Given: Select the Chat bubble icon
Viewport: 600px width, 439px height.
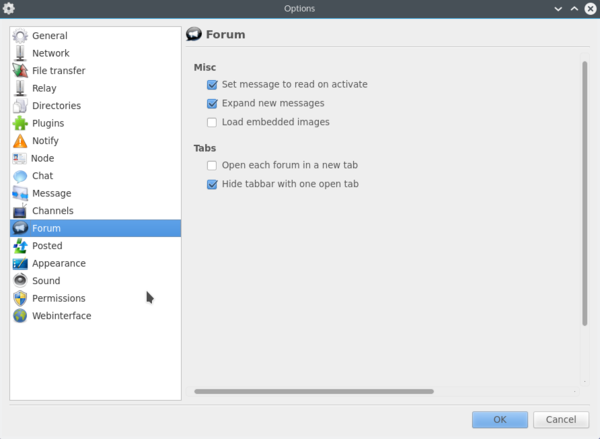Looking at the screenshot, I should coord(20,176).
